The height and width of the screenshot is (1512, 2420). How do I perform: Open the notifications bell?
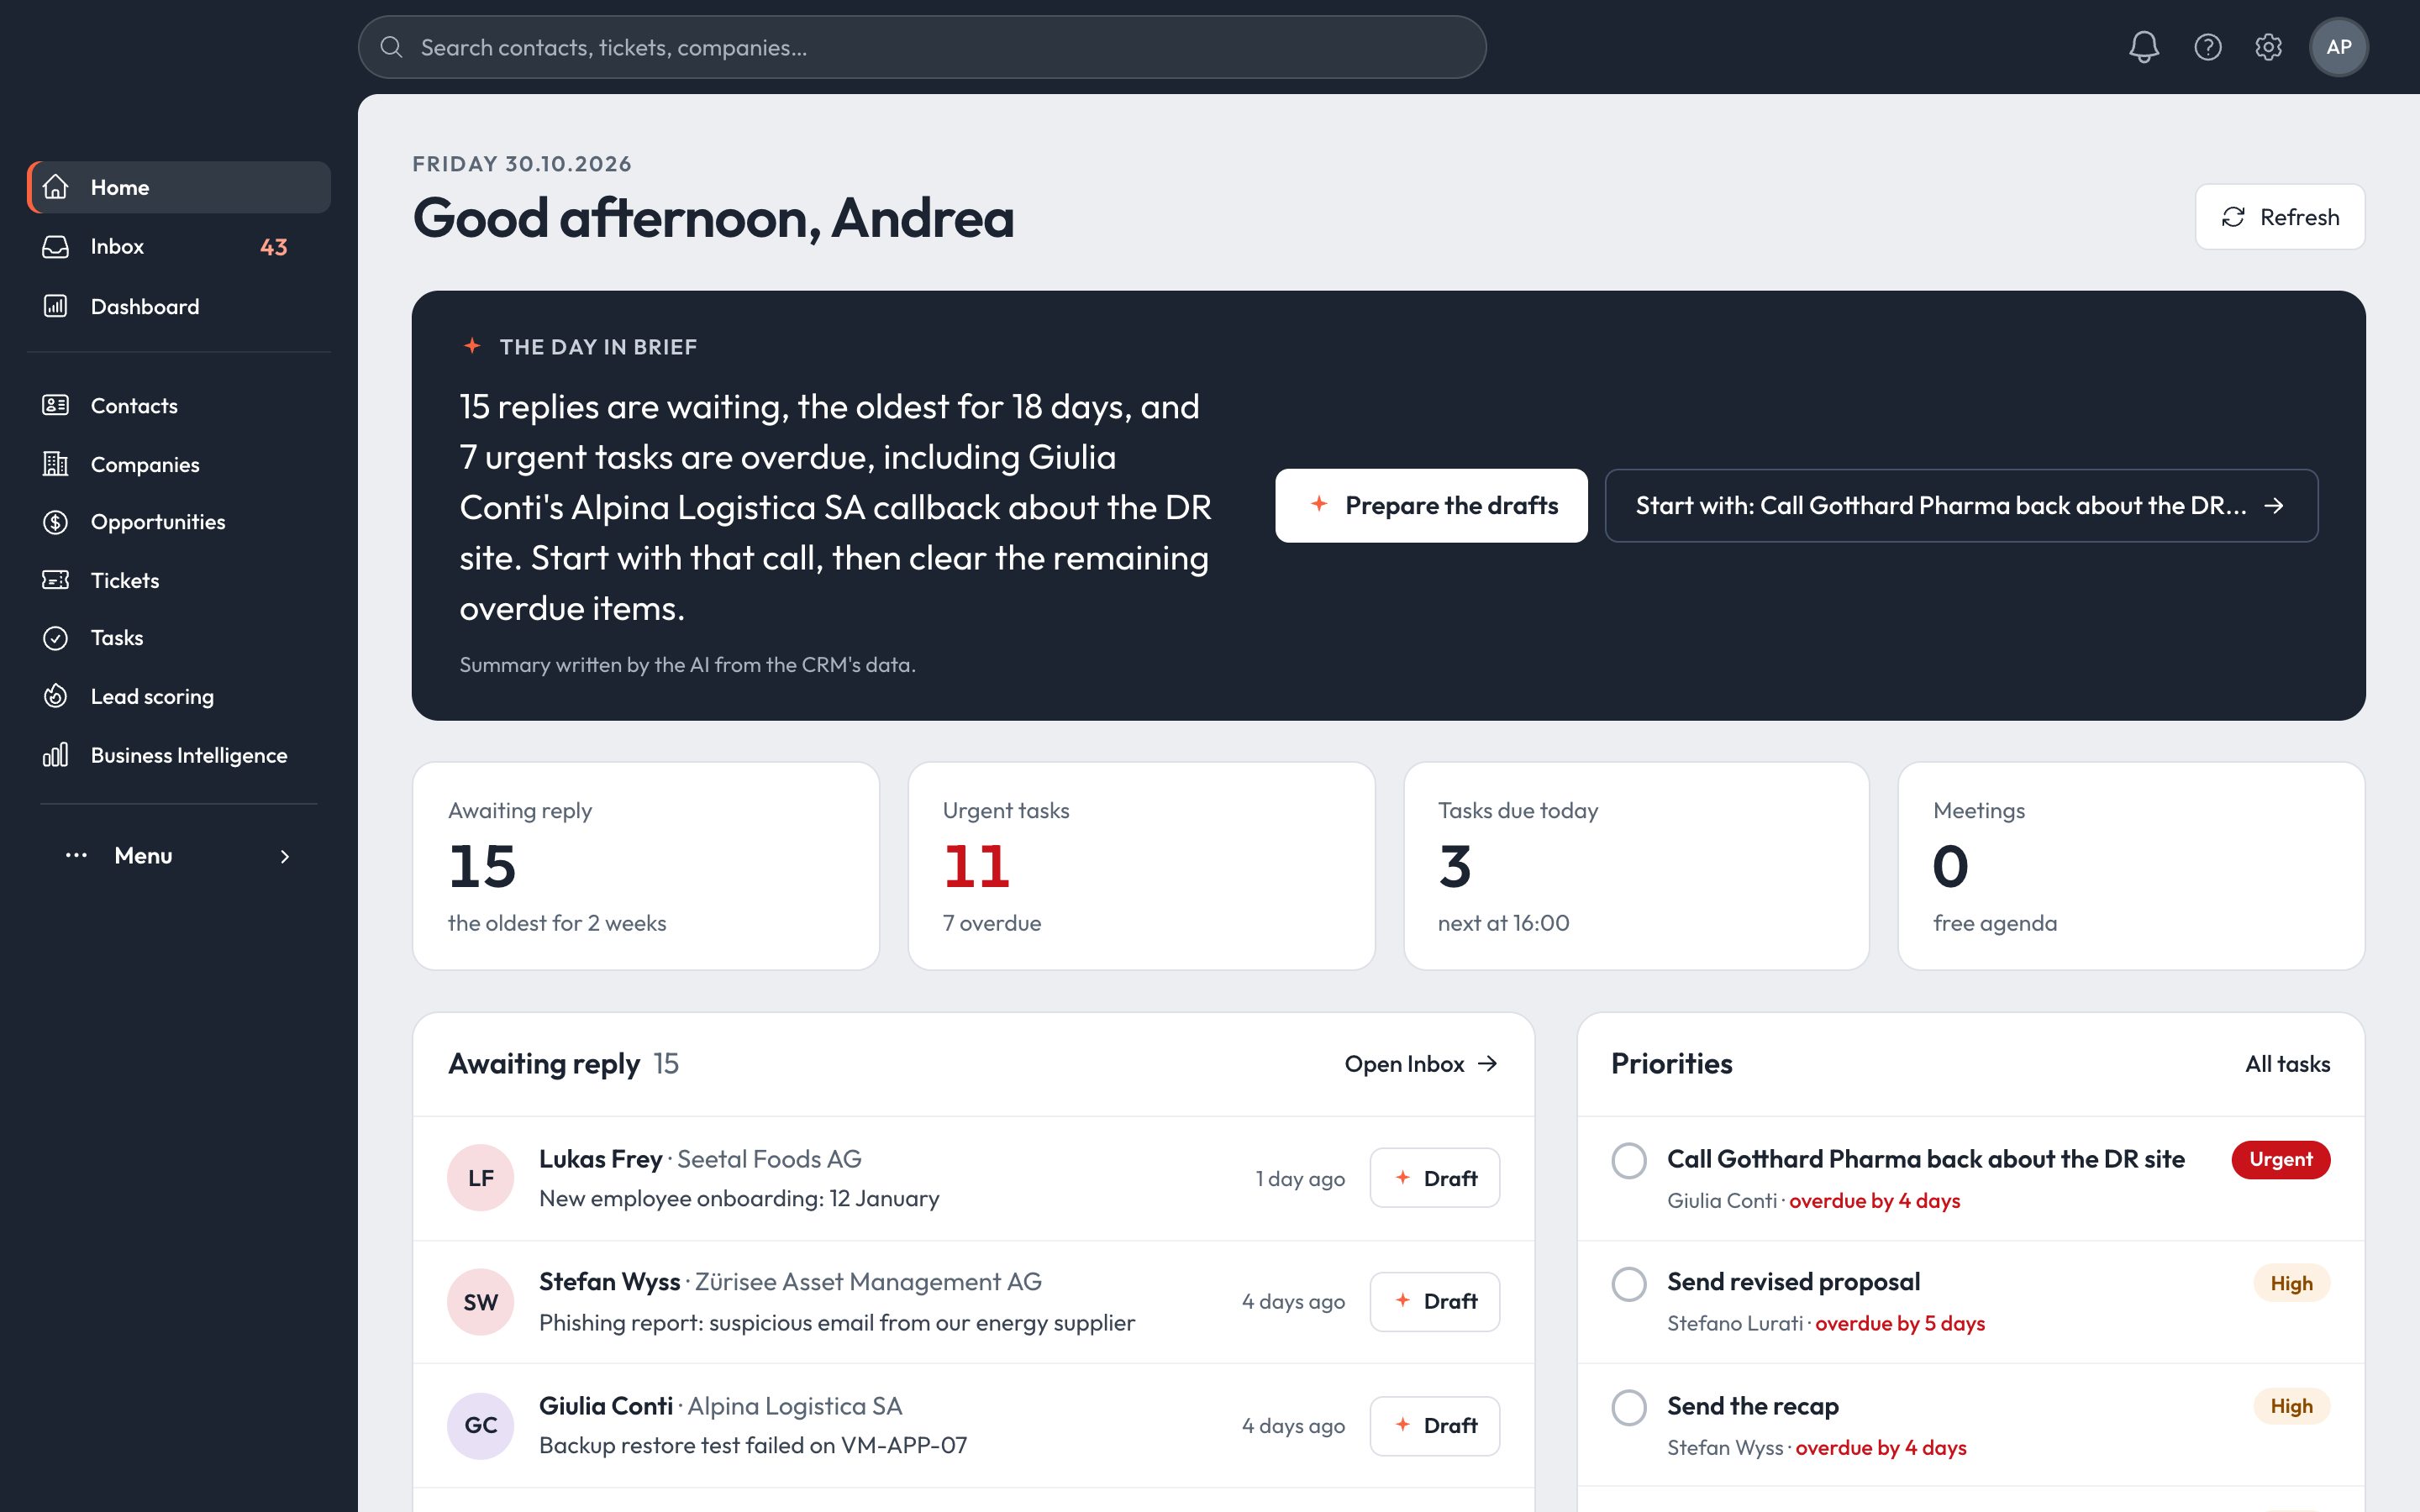pyautogui.click(x=2143, y=47)
